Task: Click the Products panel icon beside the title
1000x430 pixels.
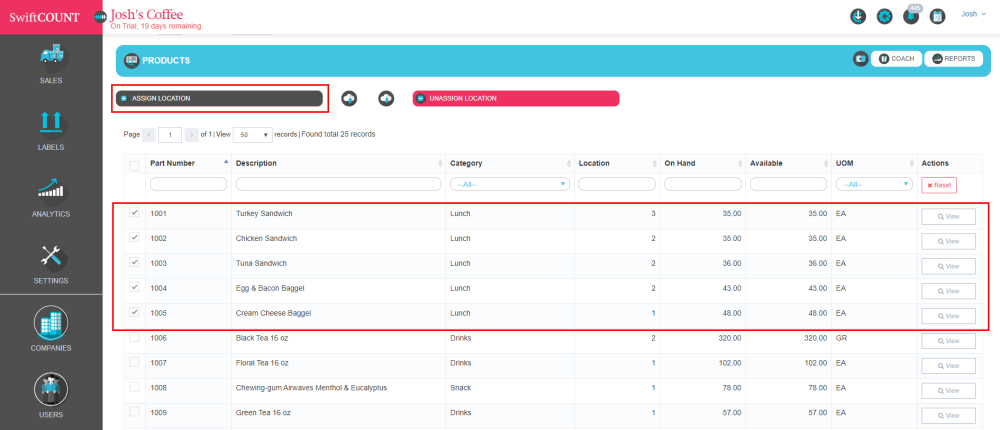Action: pos(132,60)
